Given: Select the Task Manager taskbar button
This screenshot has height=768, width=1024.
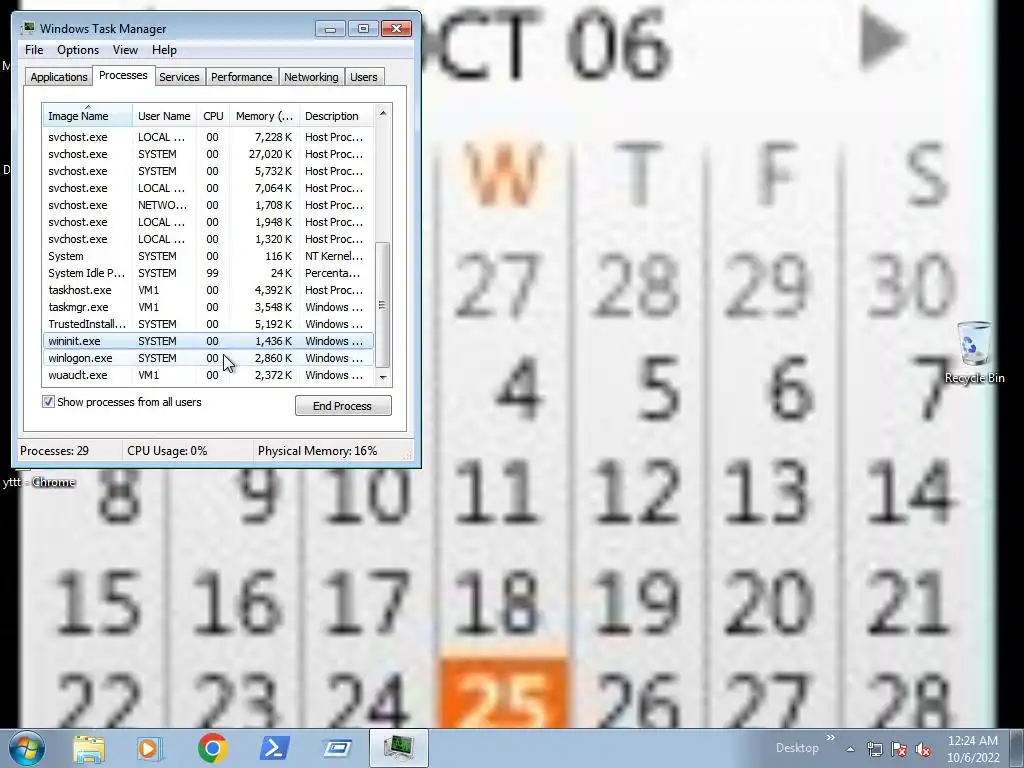Looking at the screenshot, I should coord(399,748).
